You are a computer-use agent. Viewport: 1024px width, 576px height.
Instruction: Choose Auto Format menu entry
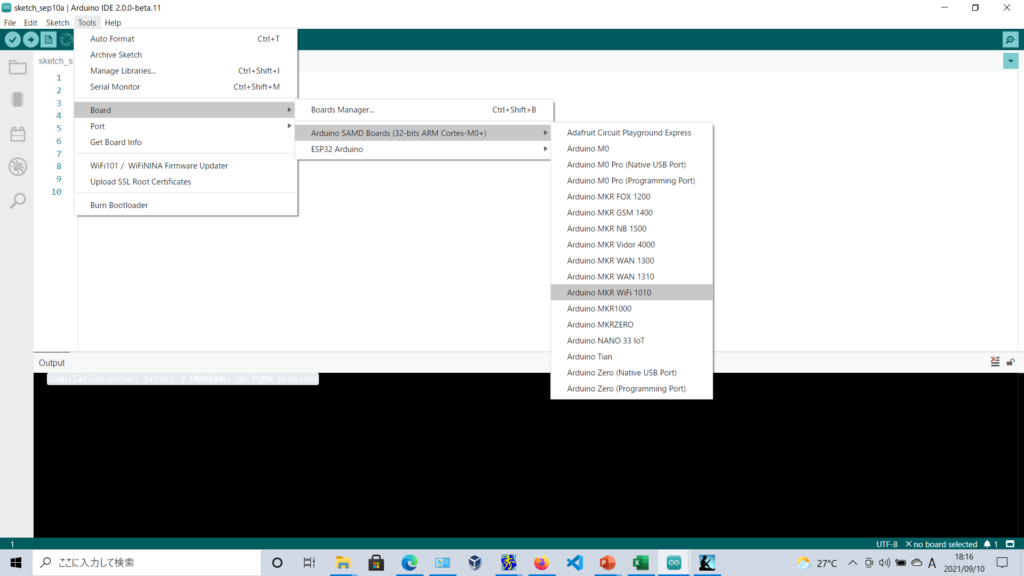tap(185, 39)
